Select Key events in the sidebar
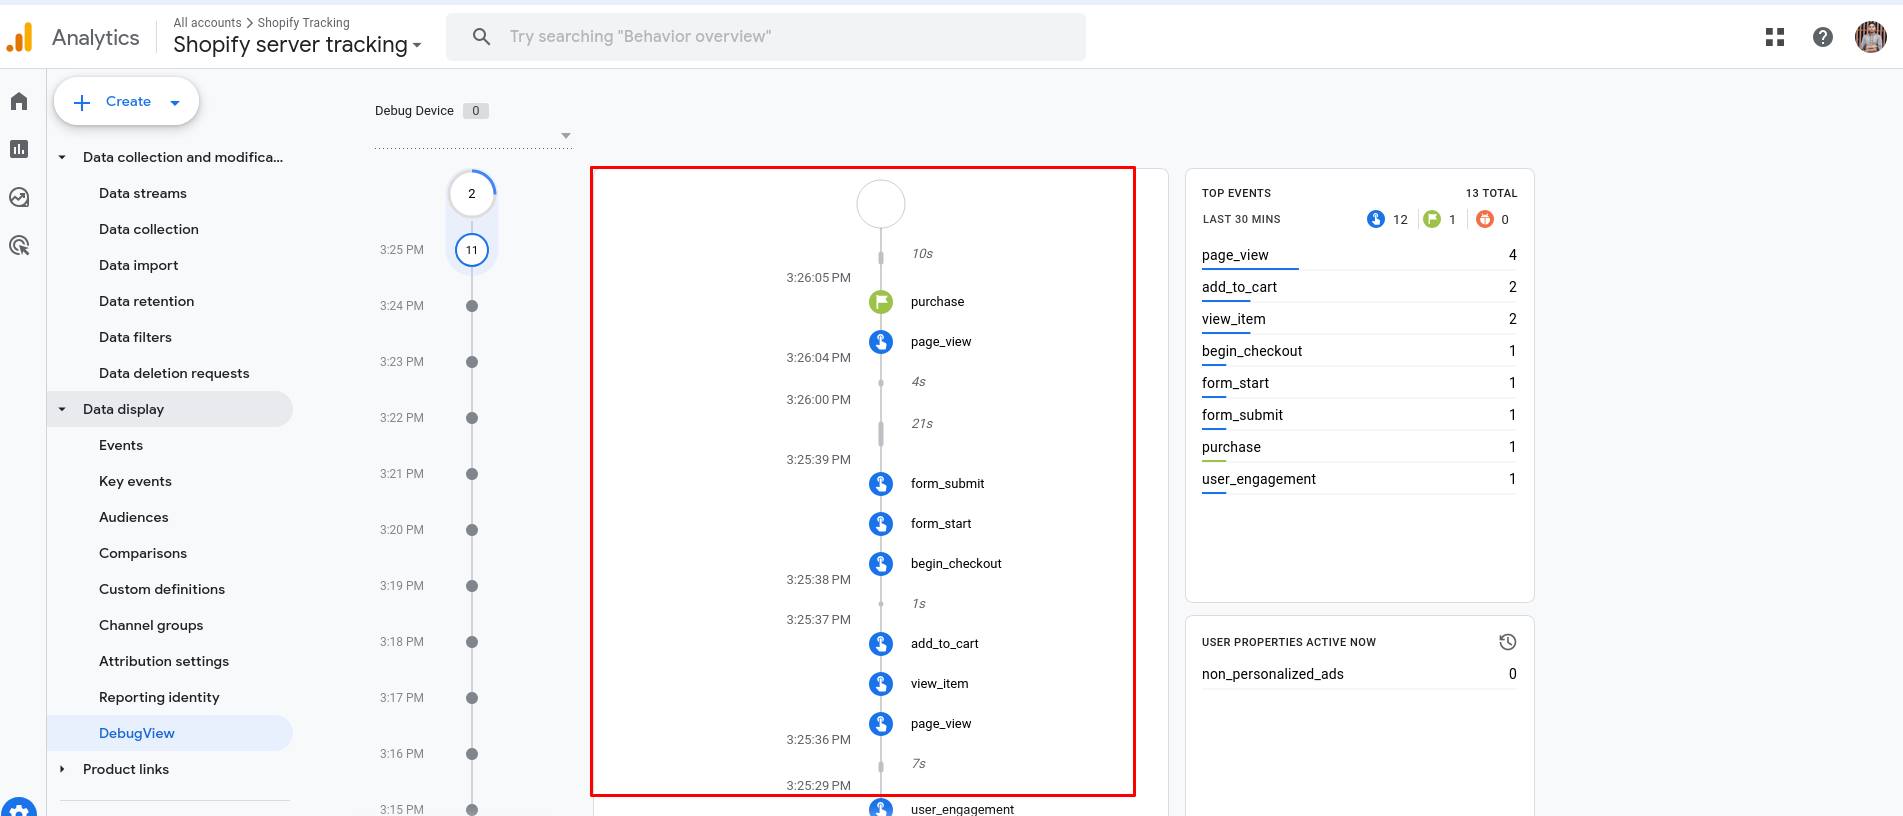The image size is (1903, 816). tap(135, 481)
